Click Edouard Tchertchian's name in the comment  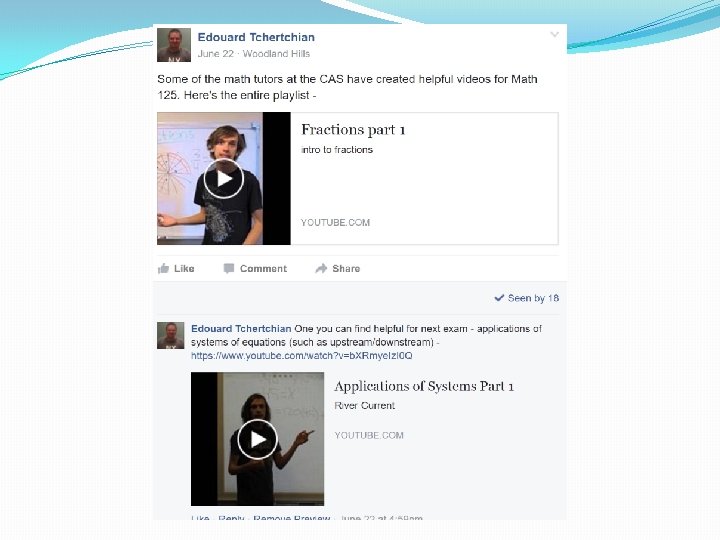tap(241, 329)
